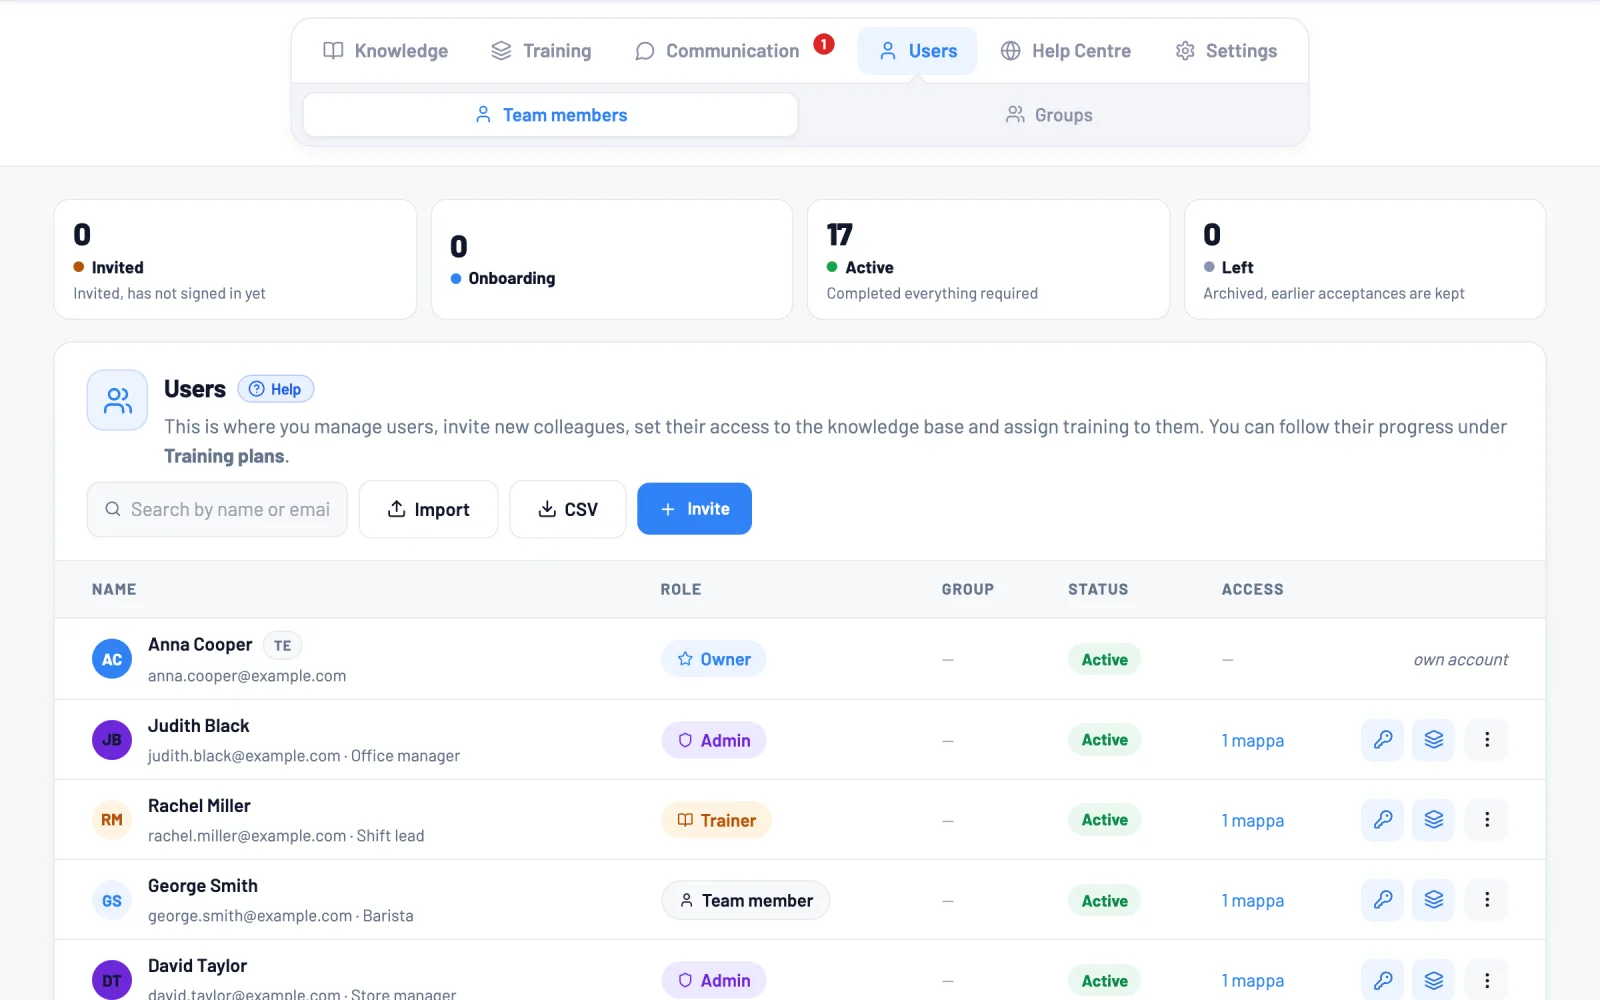1600x1000 pixels.
Task: Click the AC avatar for Anna Cooper
Action: (112, 660)
